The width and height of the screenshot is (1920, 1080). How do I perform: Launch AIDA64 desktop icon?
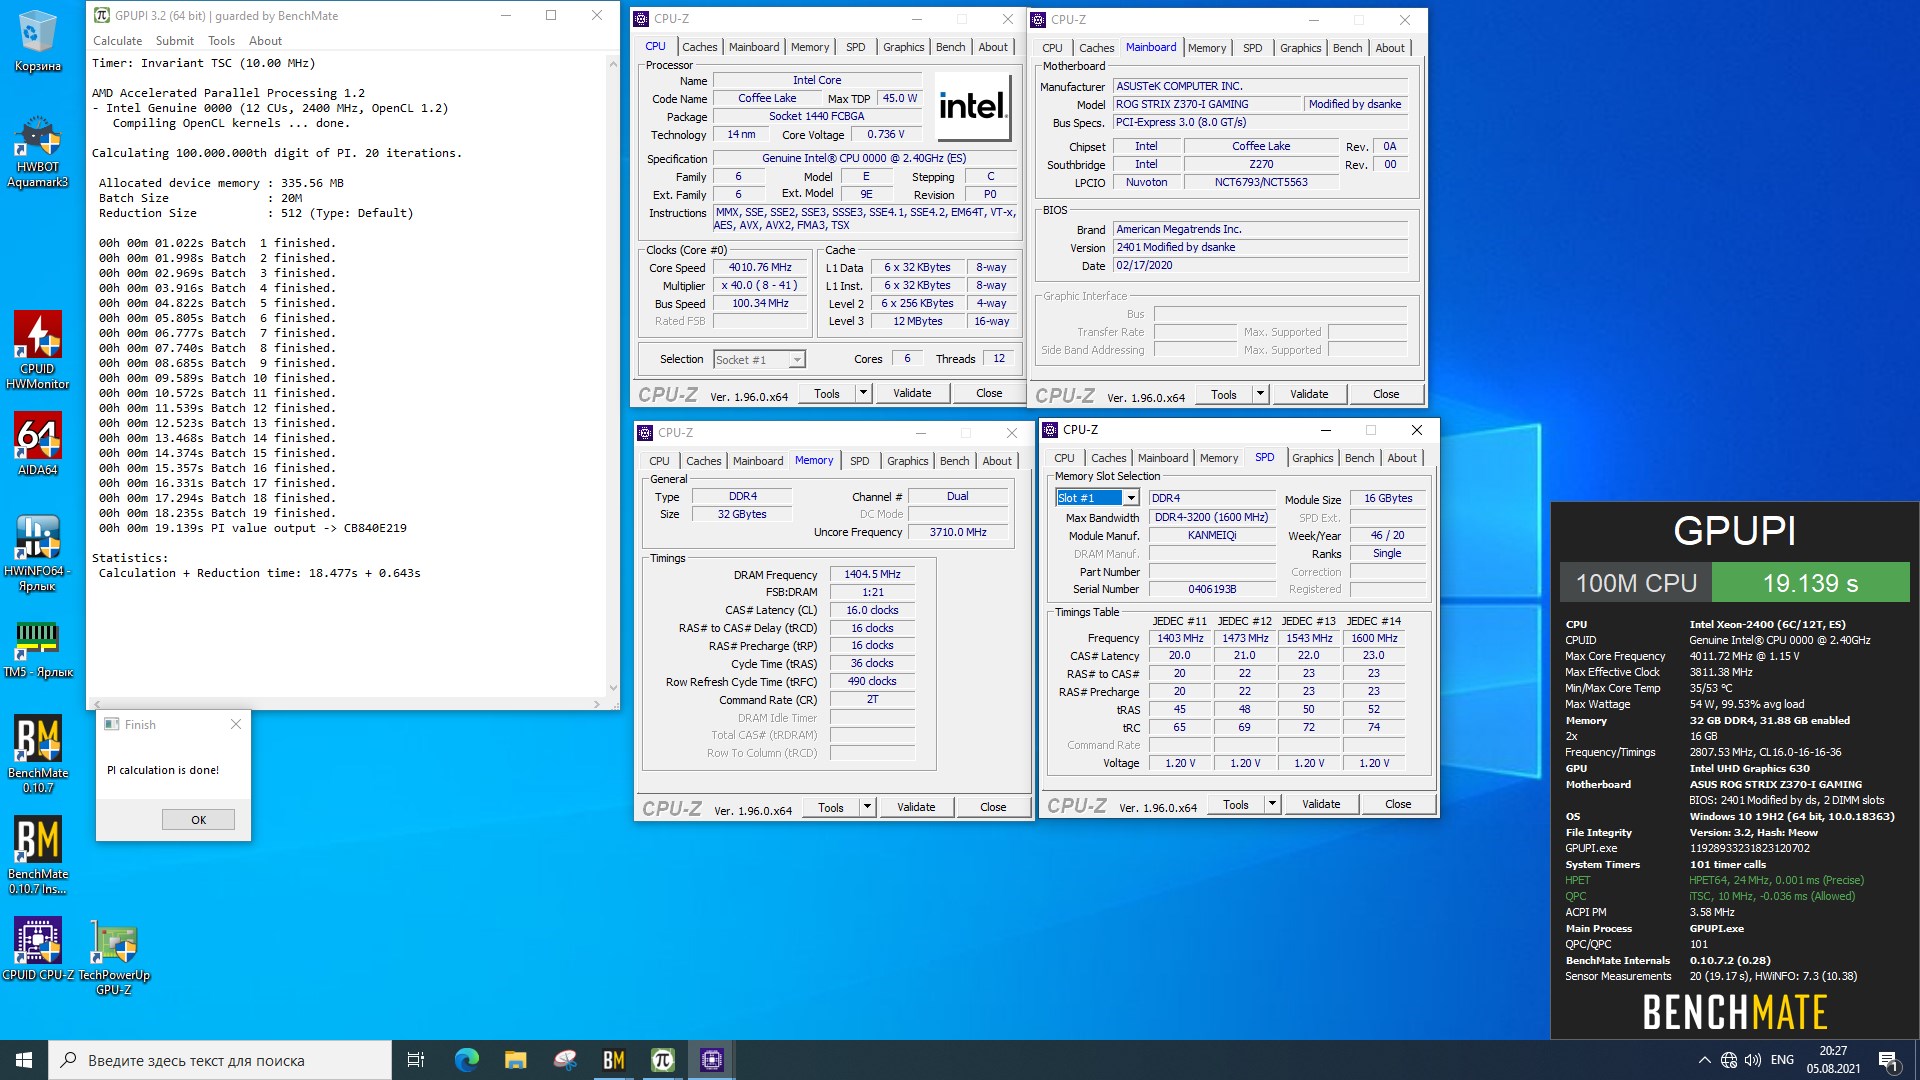coord(37,444)
